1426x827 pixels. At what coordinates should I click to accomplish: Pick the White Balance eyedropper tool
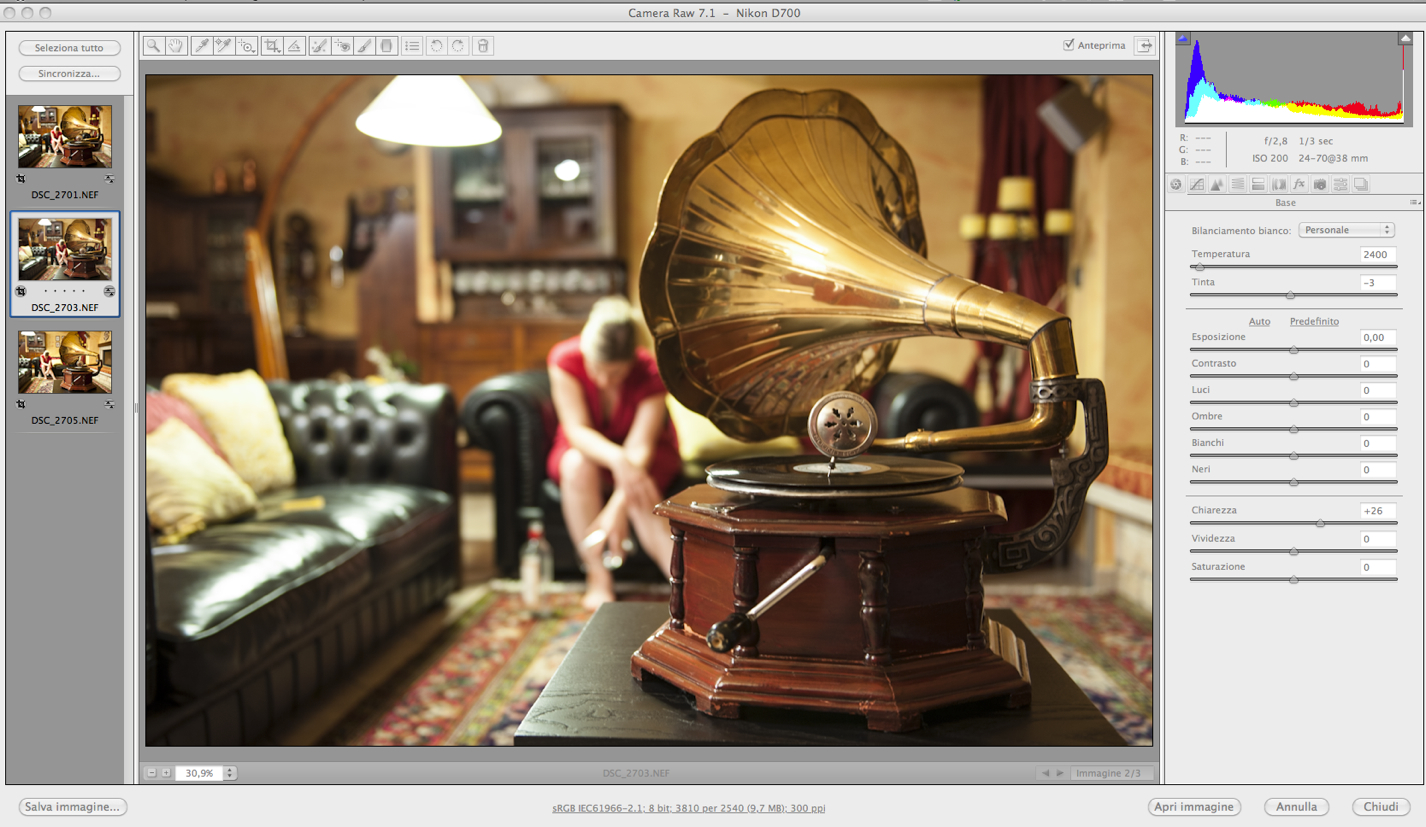pos(201,46)
